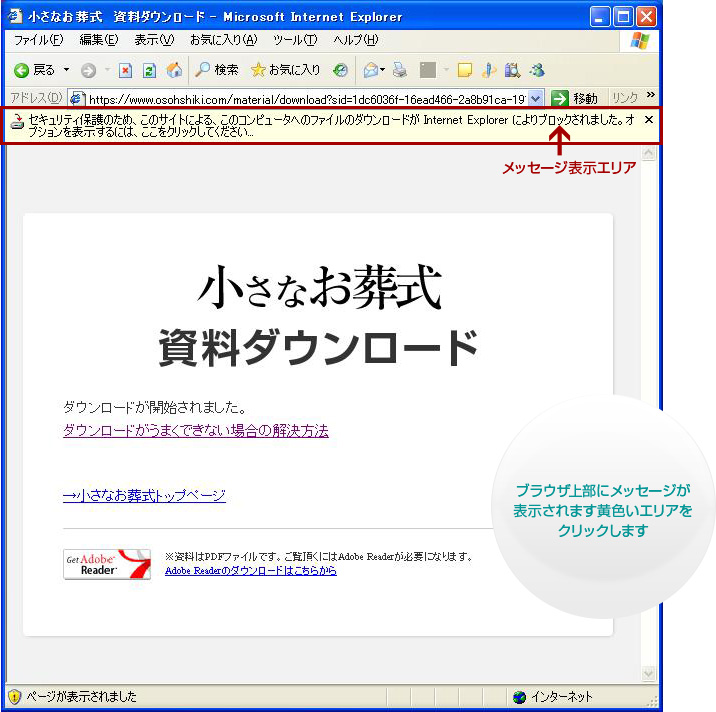
Task: Click the green Back arrow icon
Action: point(21,70)
